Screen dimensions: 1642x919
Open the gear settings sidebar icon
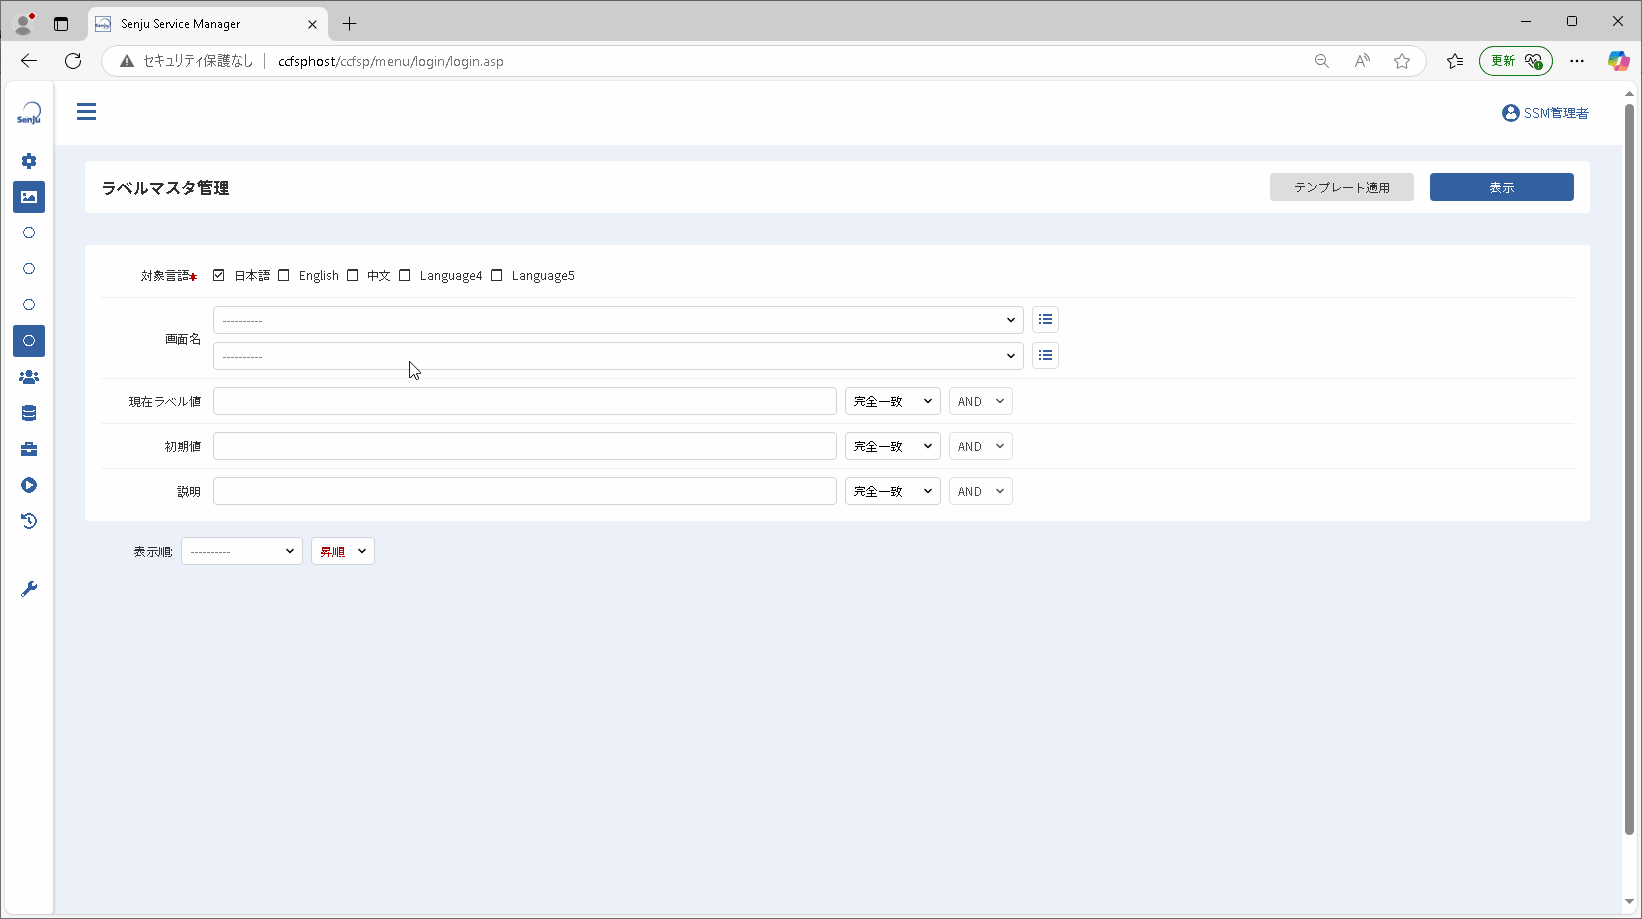click(x=29, y=161)
